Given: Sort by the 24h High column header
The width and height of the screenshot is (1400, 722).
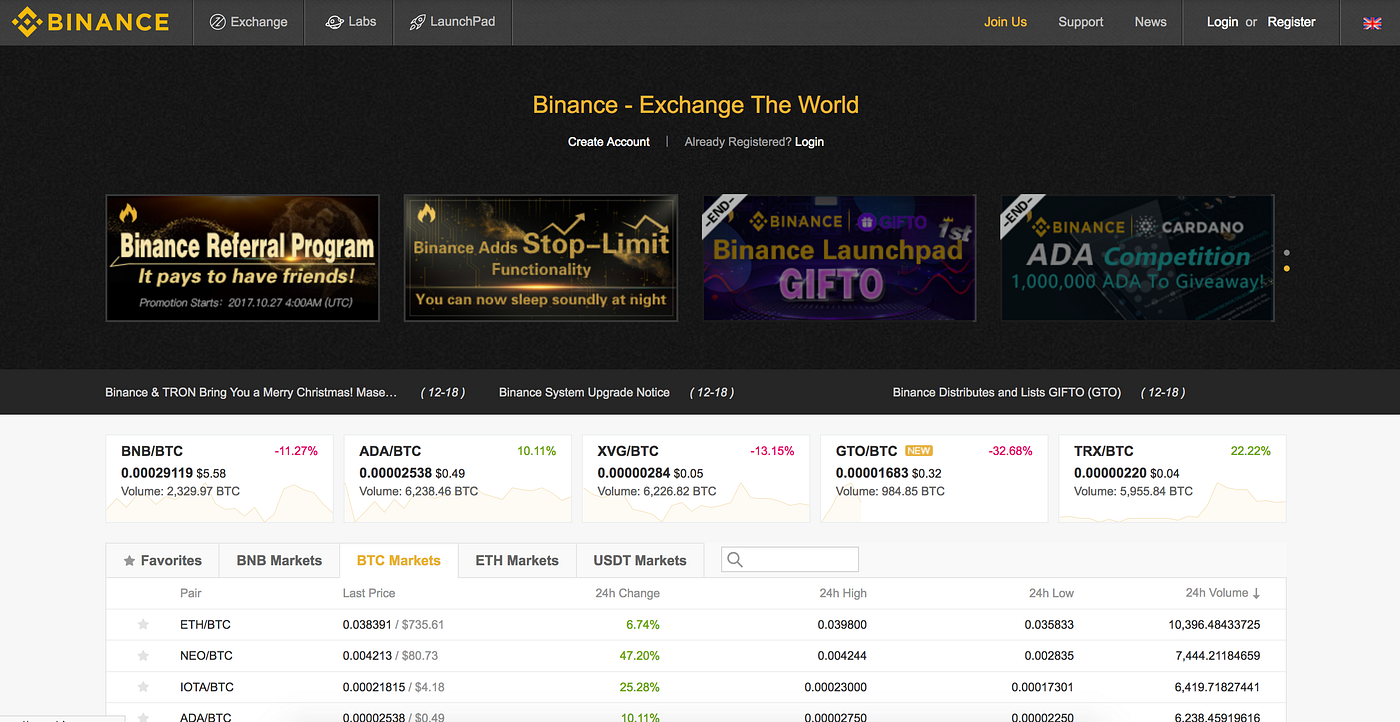Looking at the screenshot, I should point(843,593).
